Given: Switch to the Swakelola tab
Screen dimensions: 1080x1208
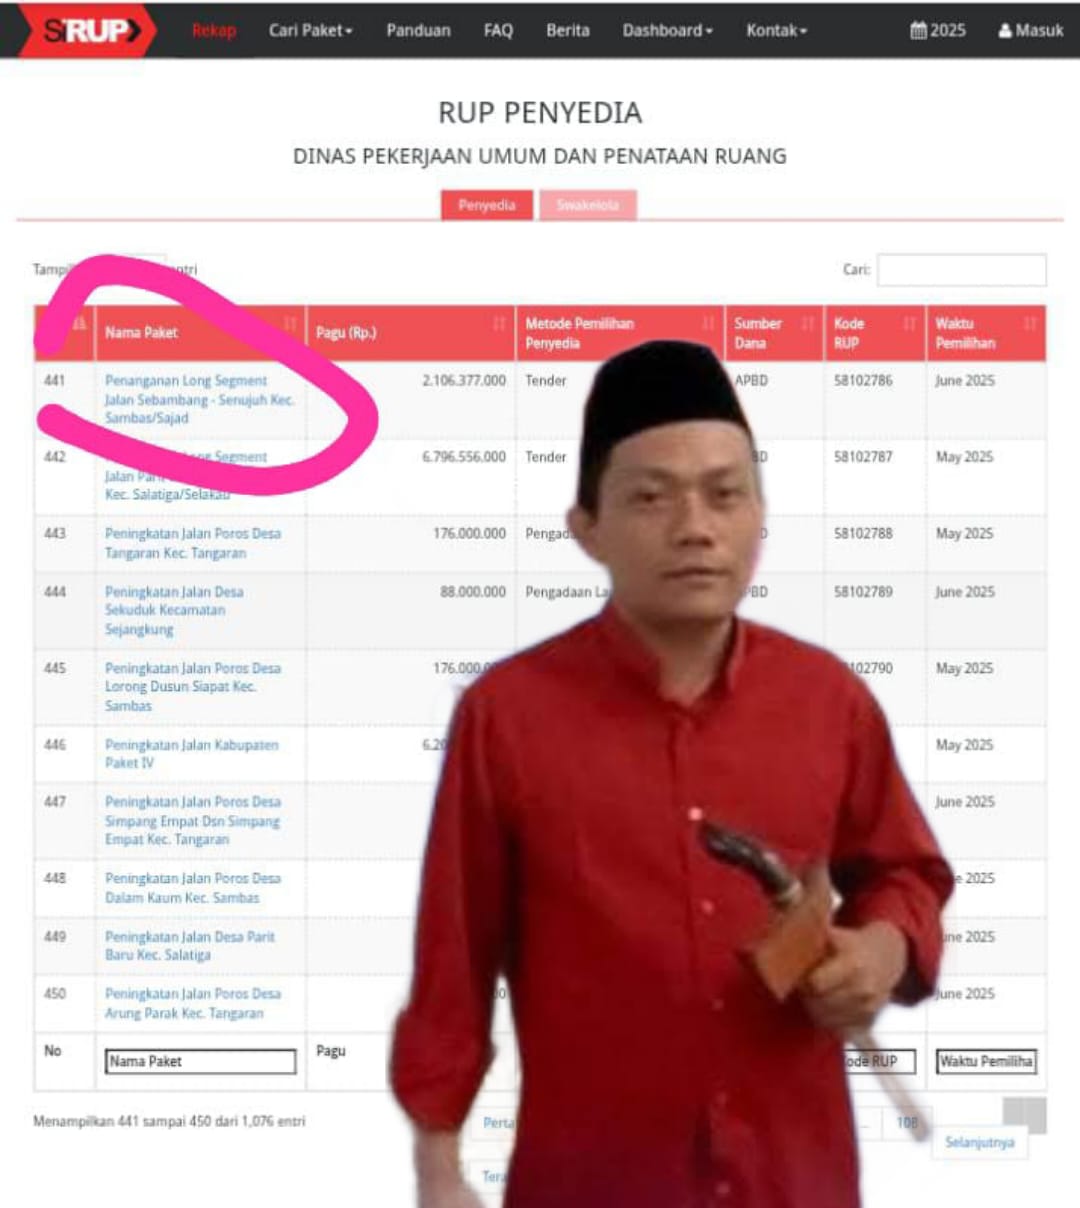Looking at the screenshot, I should 588,205.
